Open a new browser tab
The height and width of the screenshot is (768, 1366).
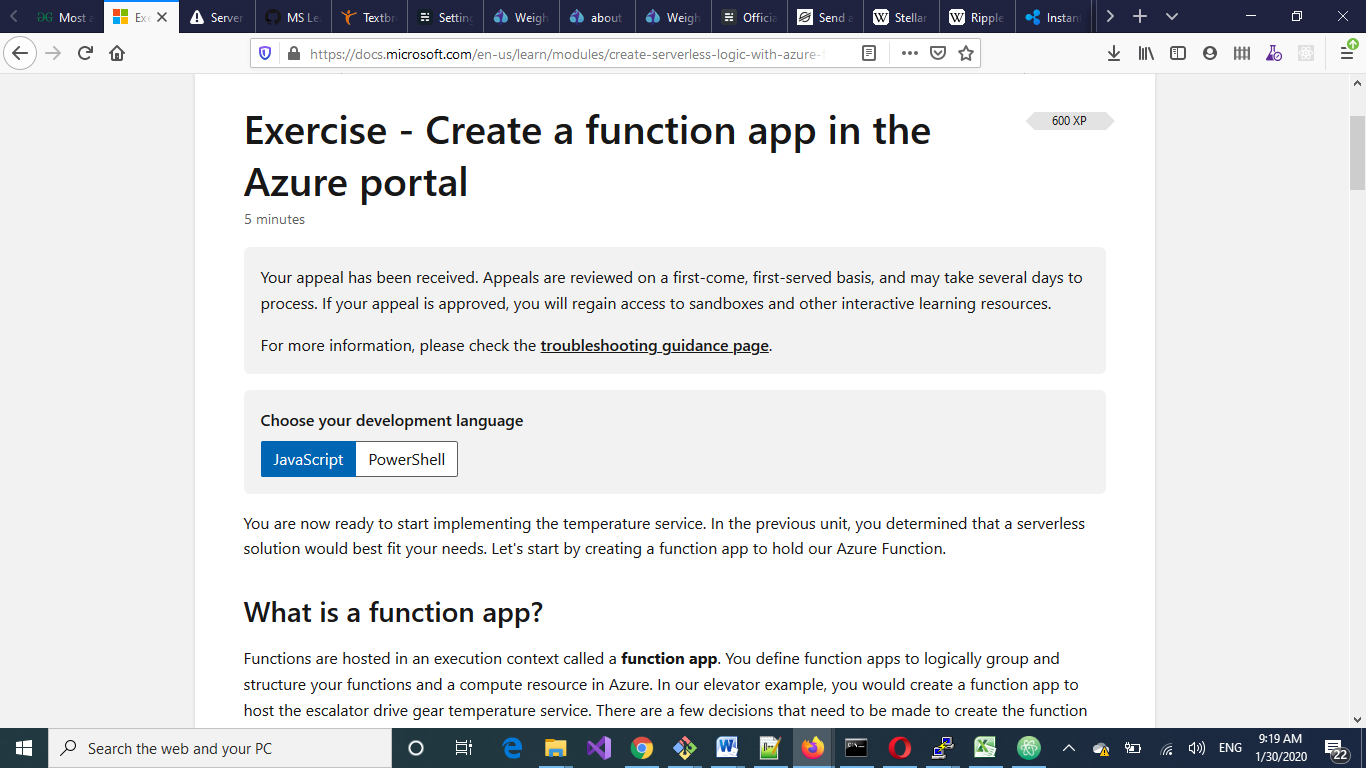pos(1140,17)
